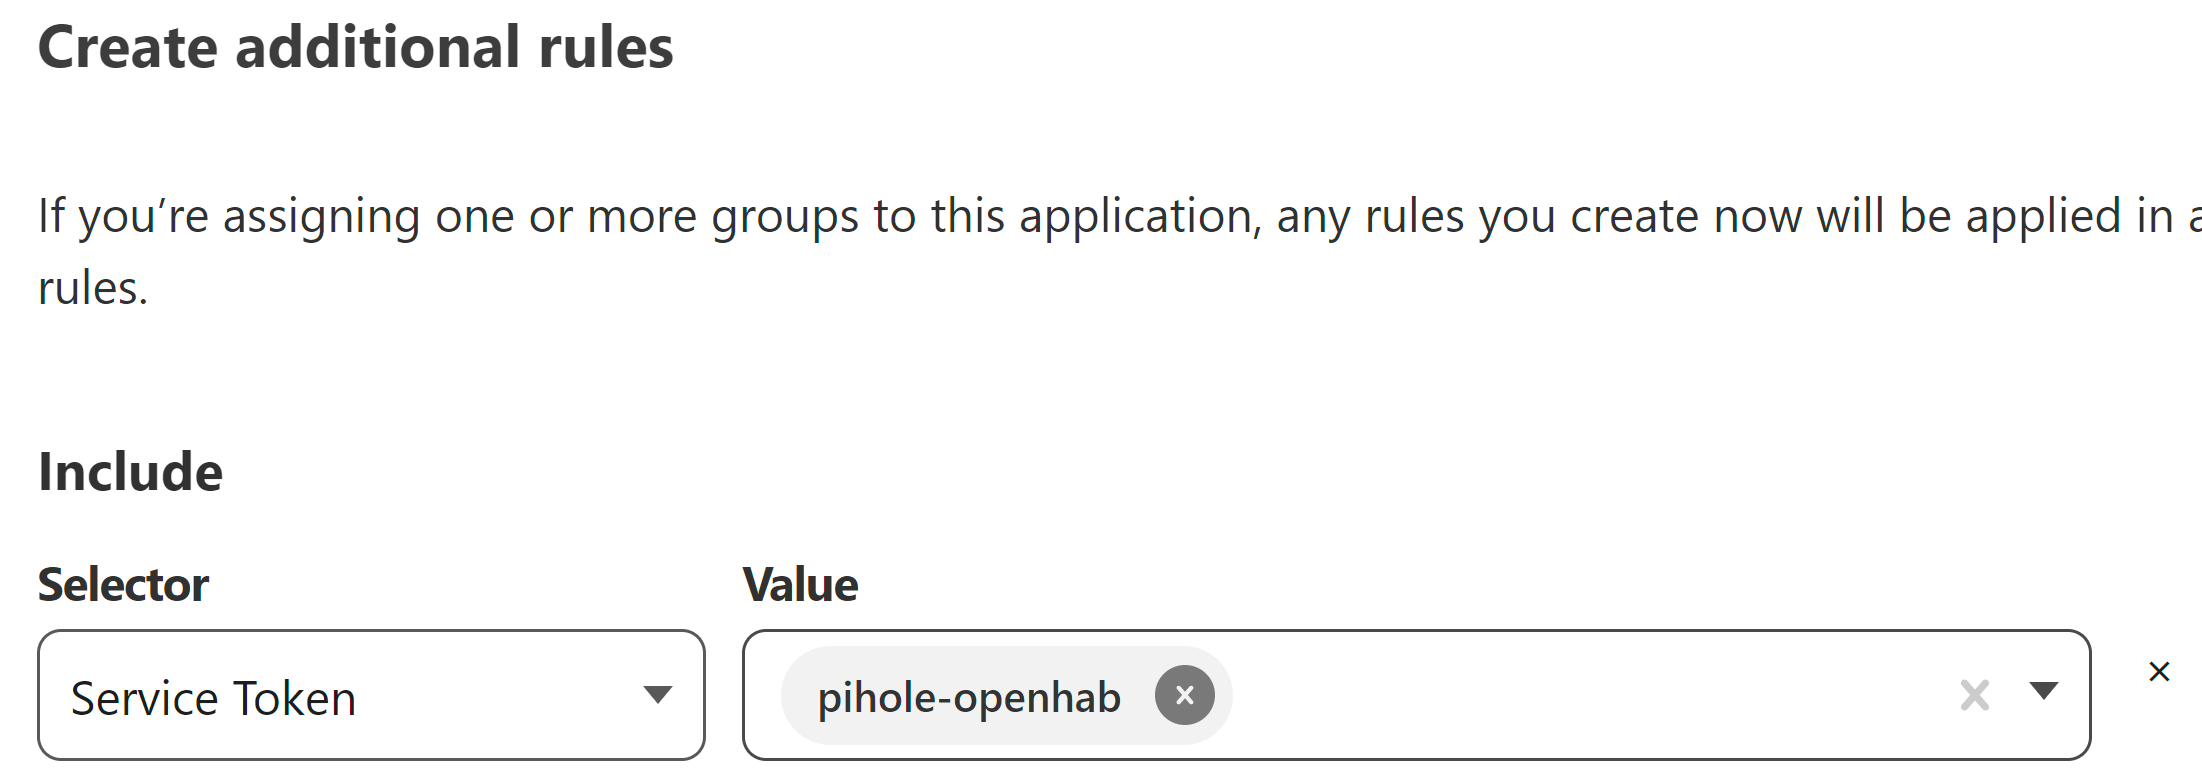Remove the pihole-openhab token chip

point(1184,695)
